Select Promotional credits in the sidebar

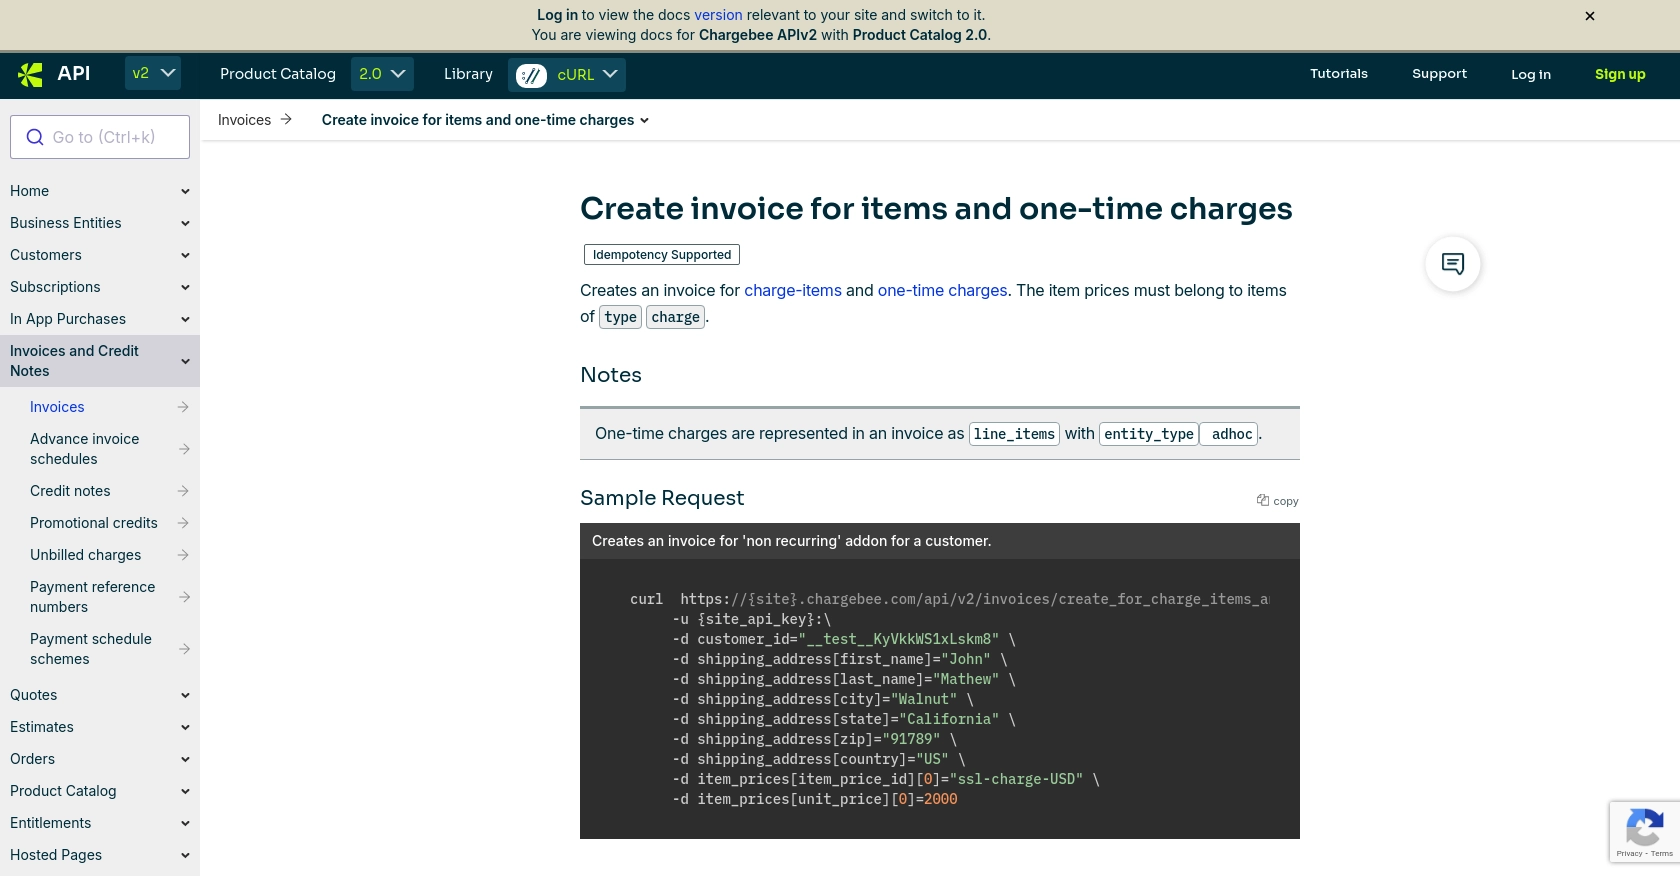94,523
